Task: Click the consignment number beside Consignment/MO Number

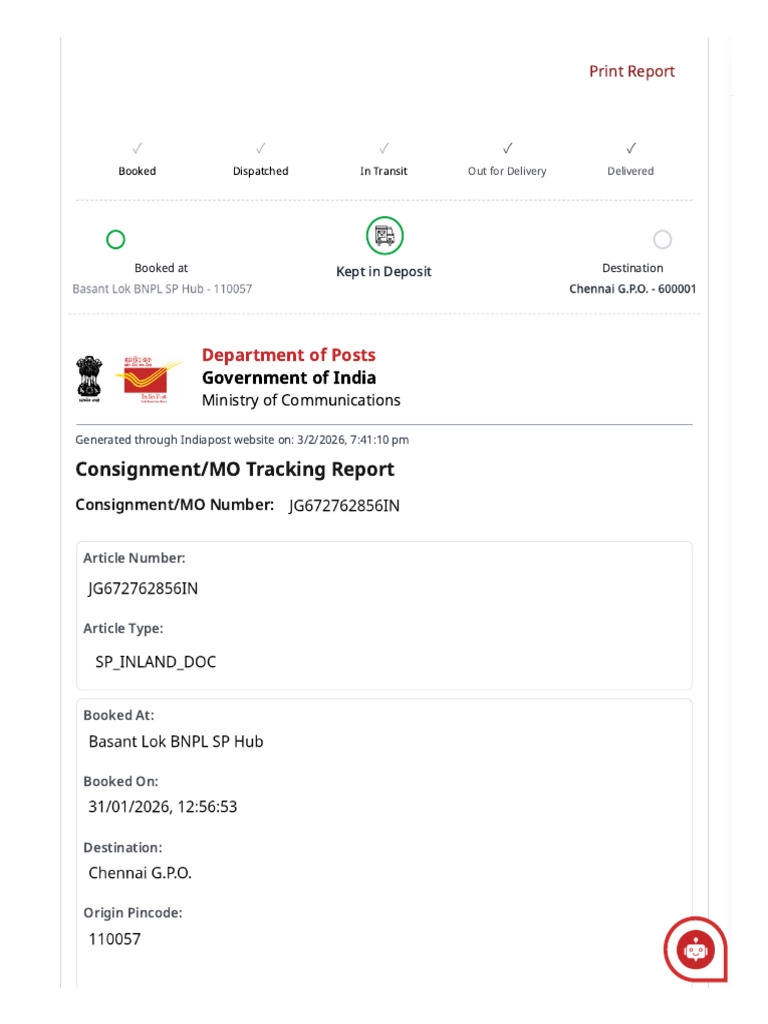Action: coord(344,506)
